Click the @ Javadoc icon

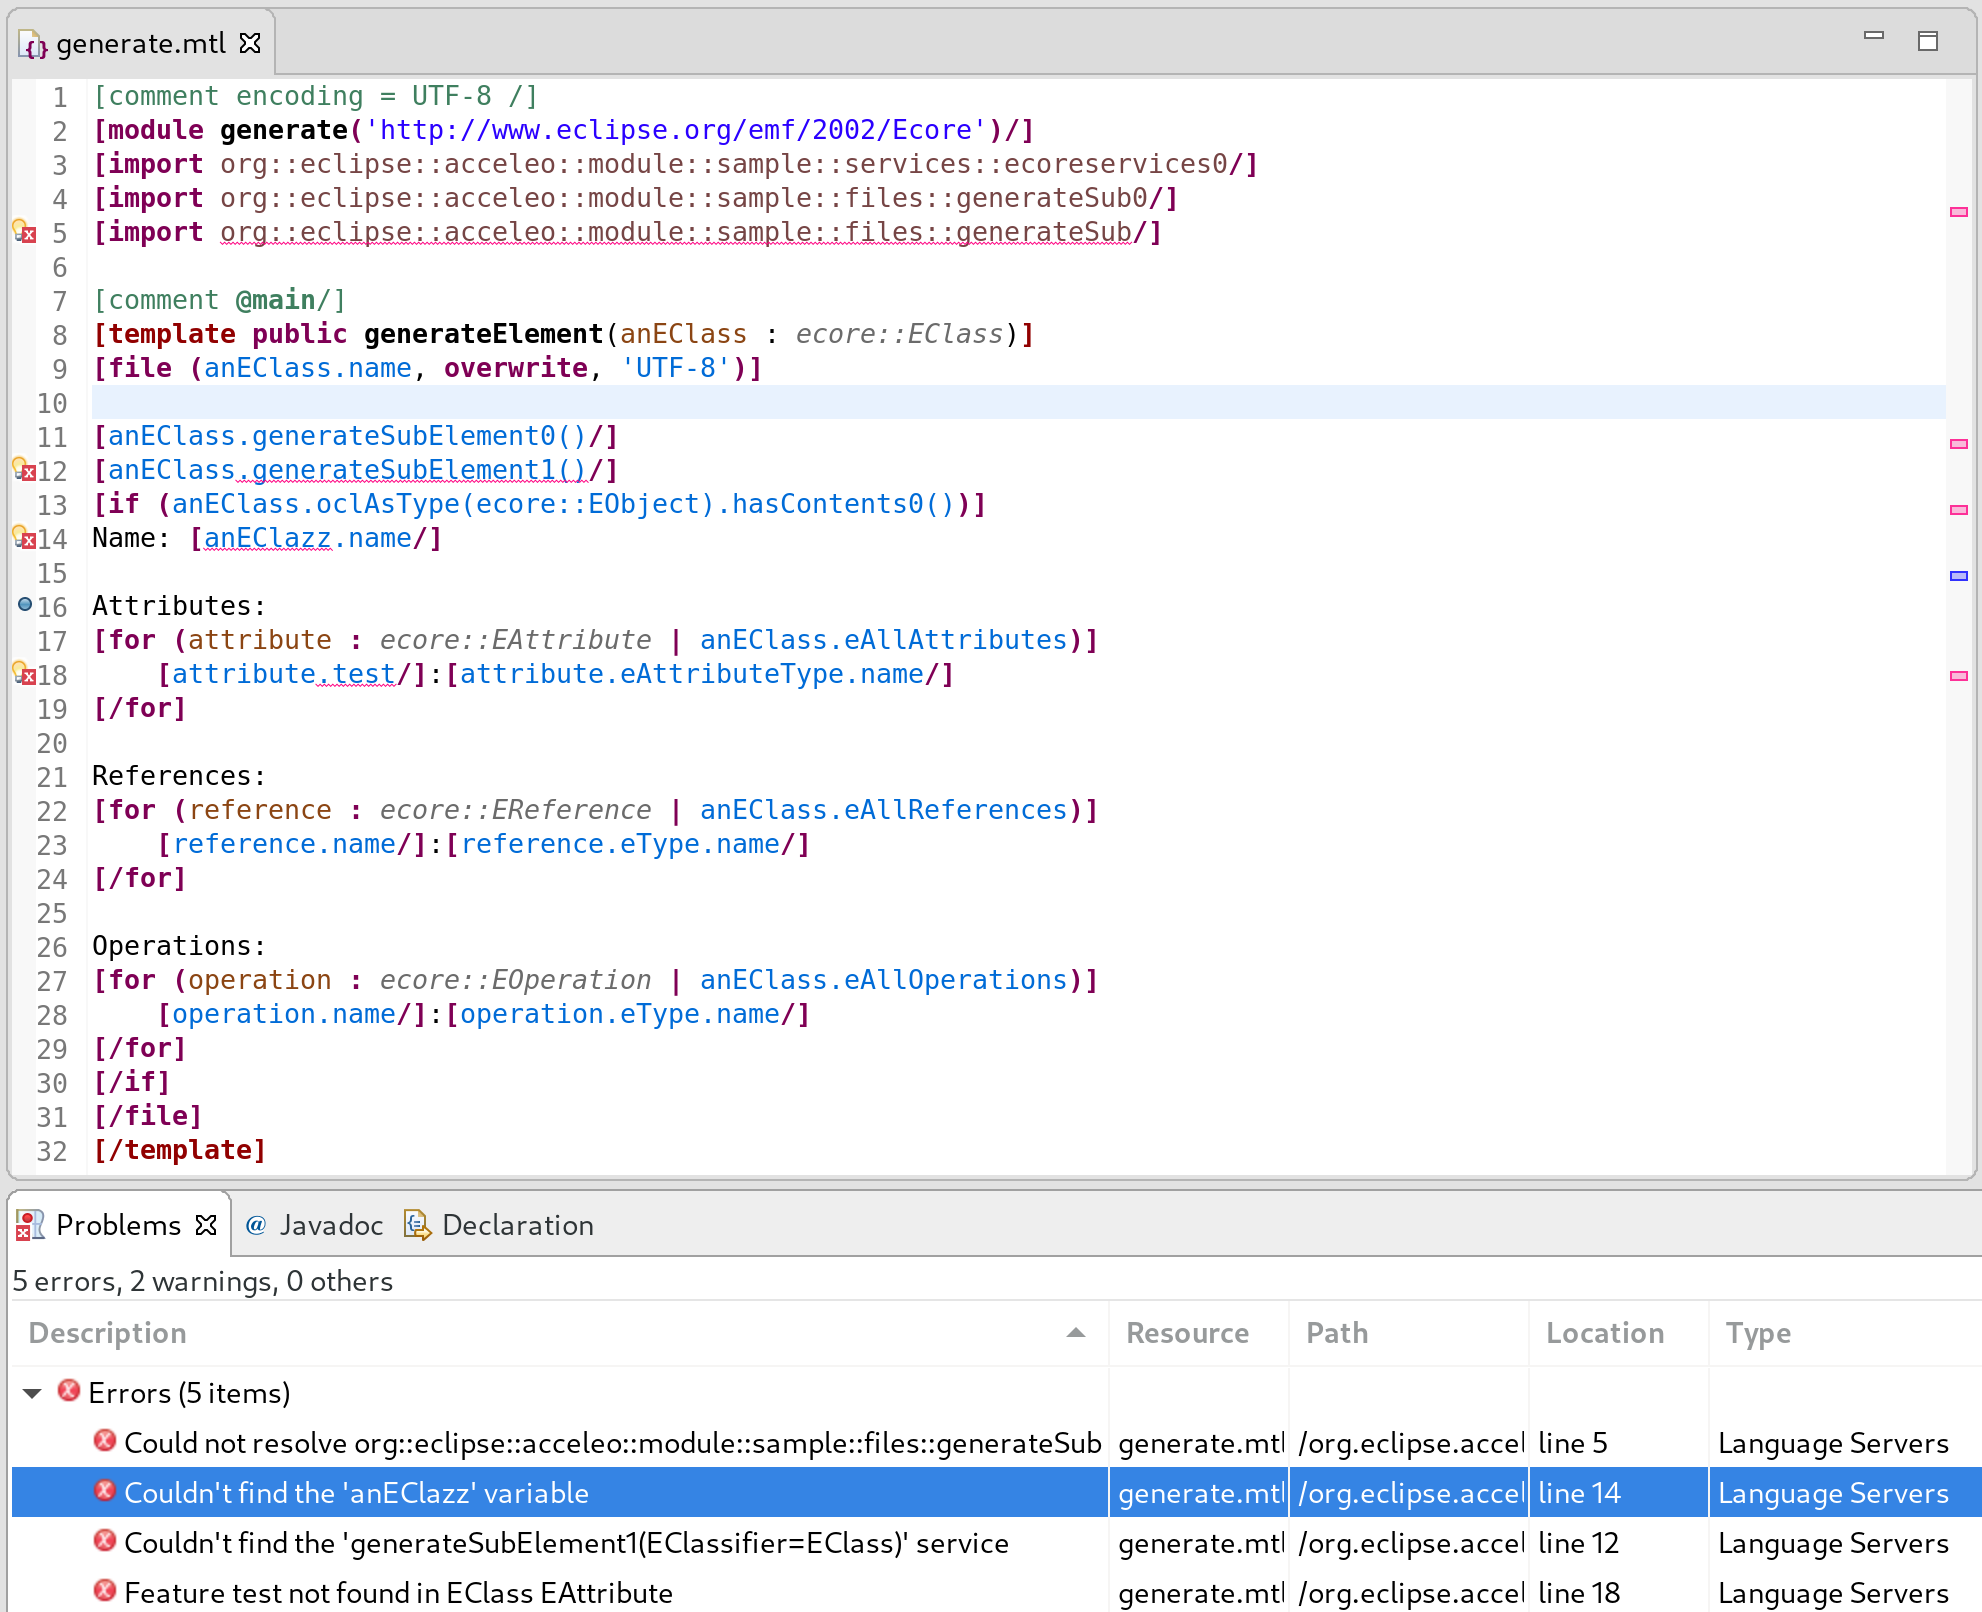[256, 1224]
